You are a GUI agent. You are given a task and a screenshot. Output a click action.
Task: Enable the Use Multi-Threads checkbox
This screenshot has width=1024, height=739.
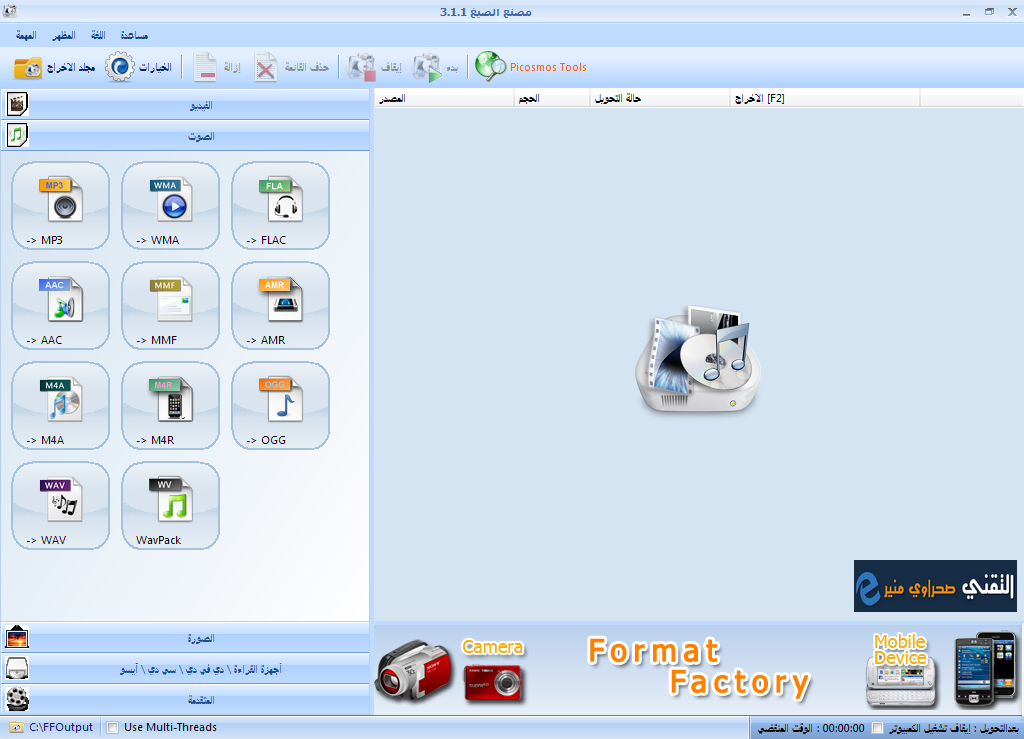[x=113, y=727]
